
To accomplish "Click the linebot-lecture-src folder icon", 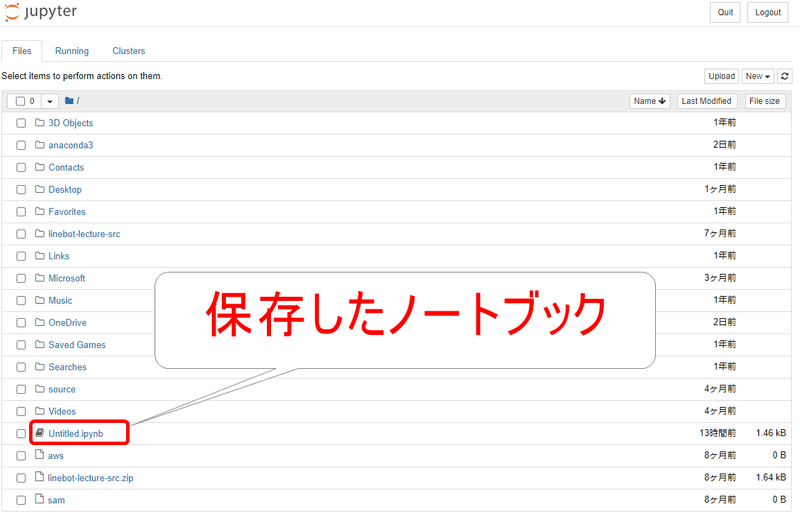I will (x=40, y=233).
